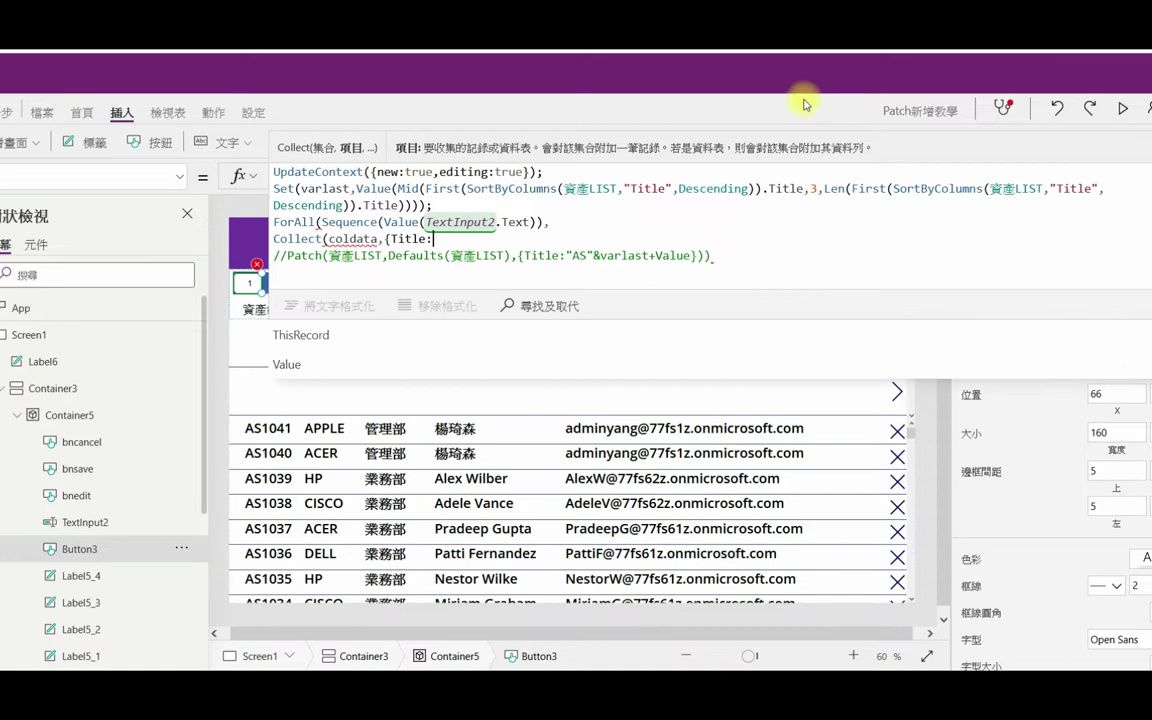This screenshot has height=720, width=1152.
Task: Undo the last change
Action: [x=1057, y=108]
